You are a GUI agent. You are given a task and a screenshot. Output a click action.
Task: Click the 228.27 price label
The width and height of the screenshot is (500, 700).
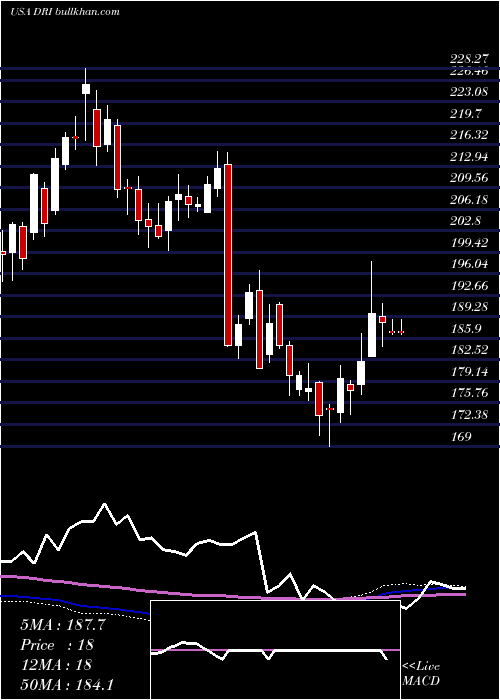tap(469, 59)
